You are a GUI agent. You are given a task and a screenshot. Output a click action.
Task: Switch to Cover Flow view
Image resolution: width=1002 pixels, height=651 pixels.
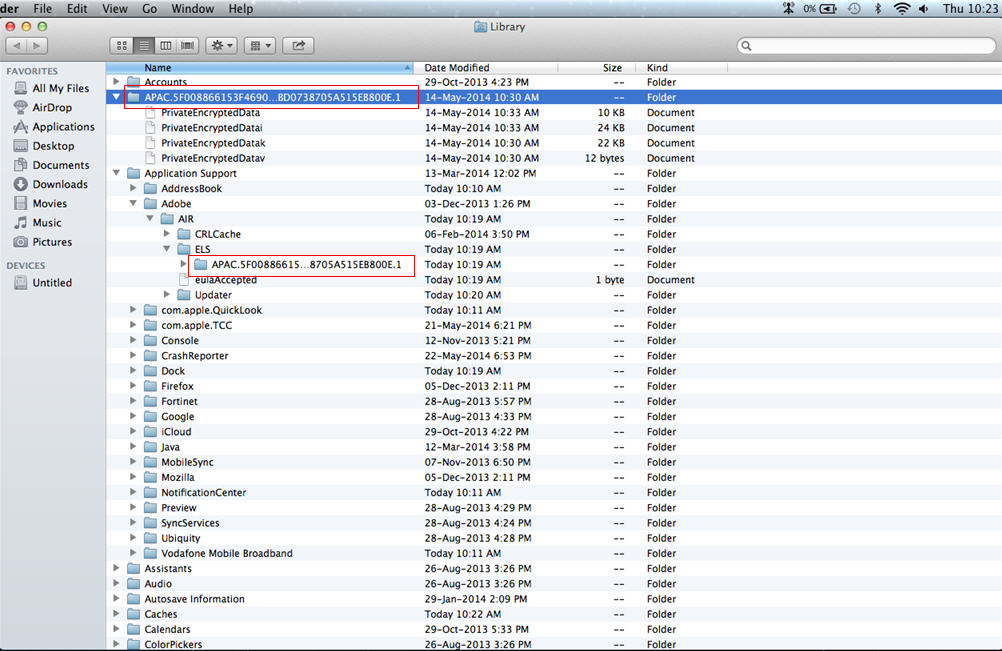(187, 46)
